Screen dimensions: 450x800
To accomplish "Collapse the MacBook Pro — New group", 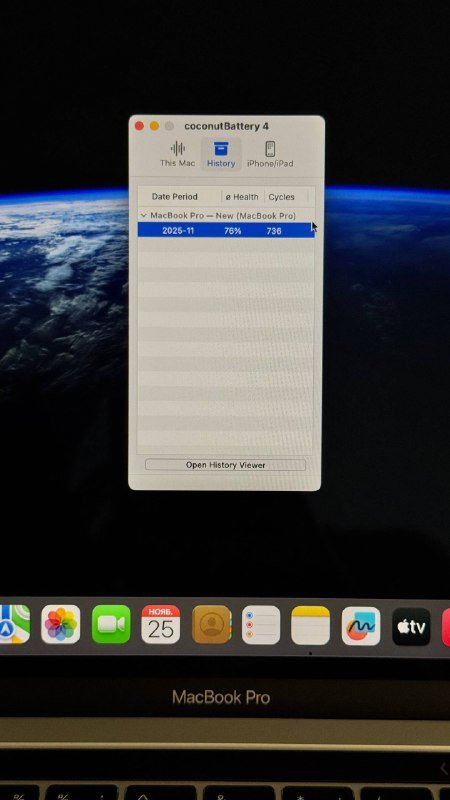I will [x=143, y=216].
